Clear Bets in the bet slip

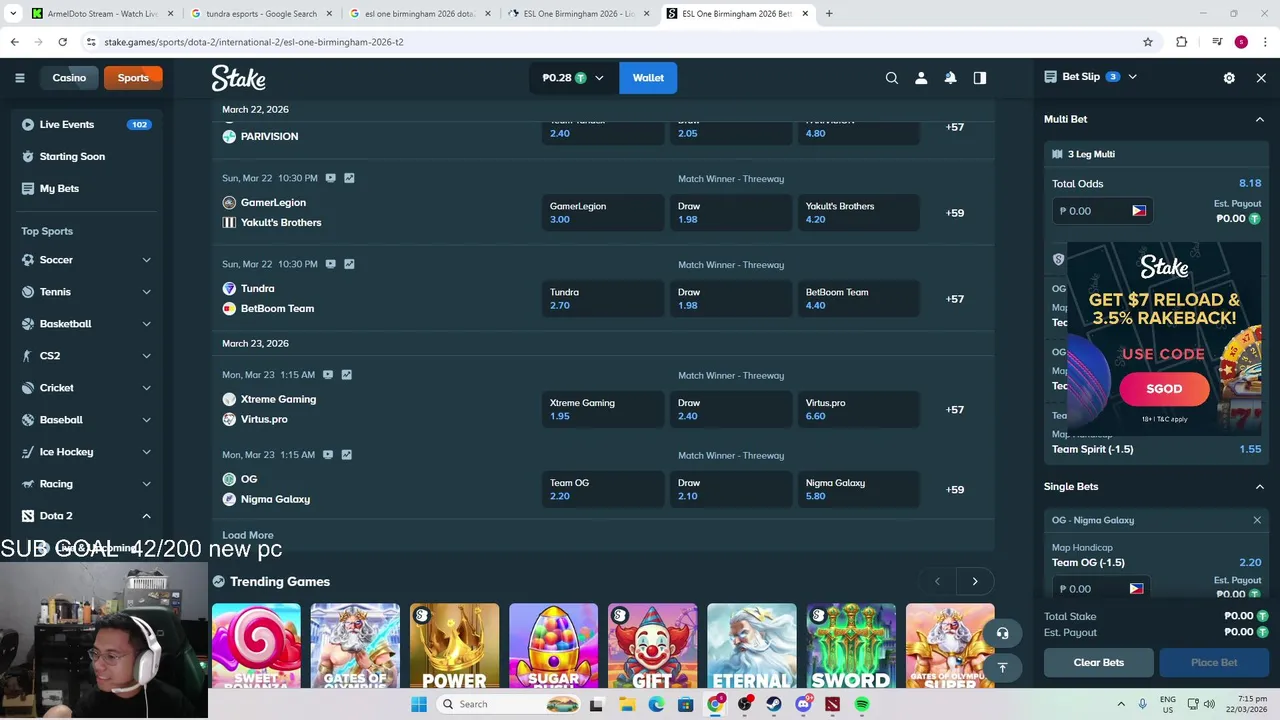point(1099,662)
